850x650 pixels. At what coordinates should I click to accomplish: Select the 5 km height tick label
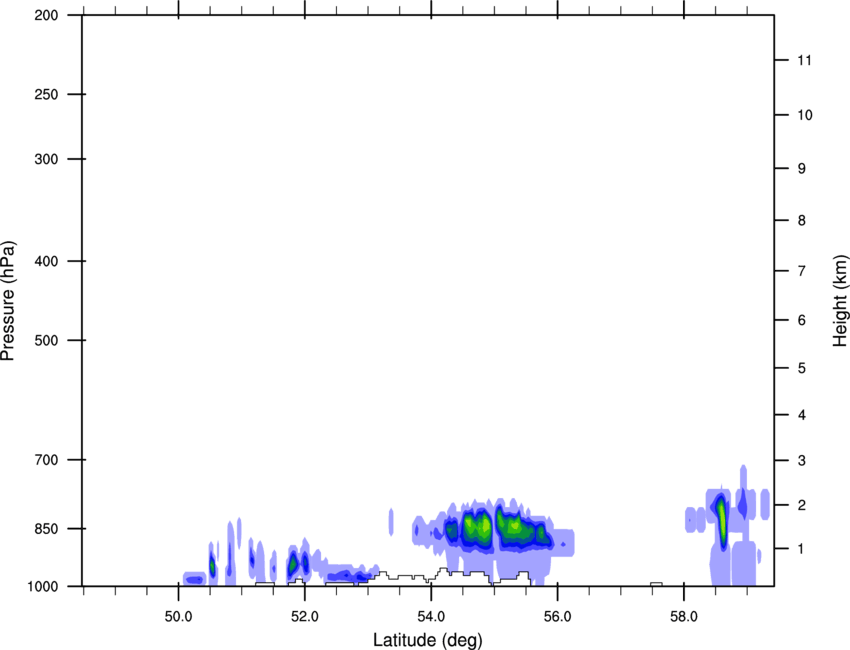[801, 369]
